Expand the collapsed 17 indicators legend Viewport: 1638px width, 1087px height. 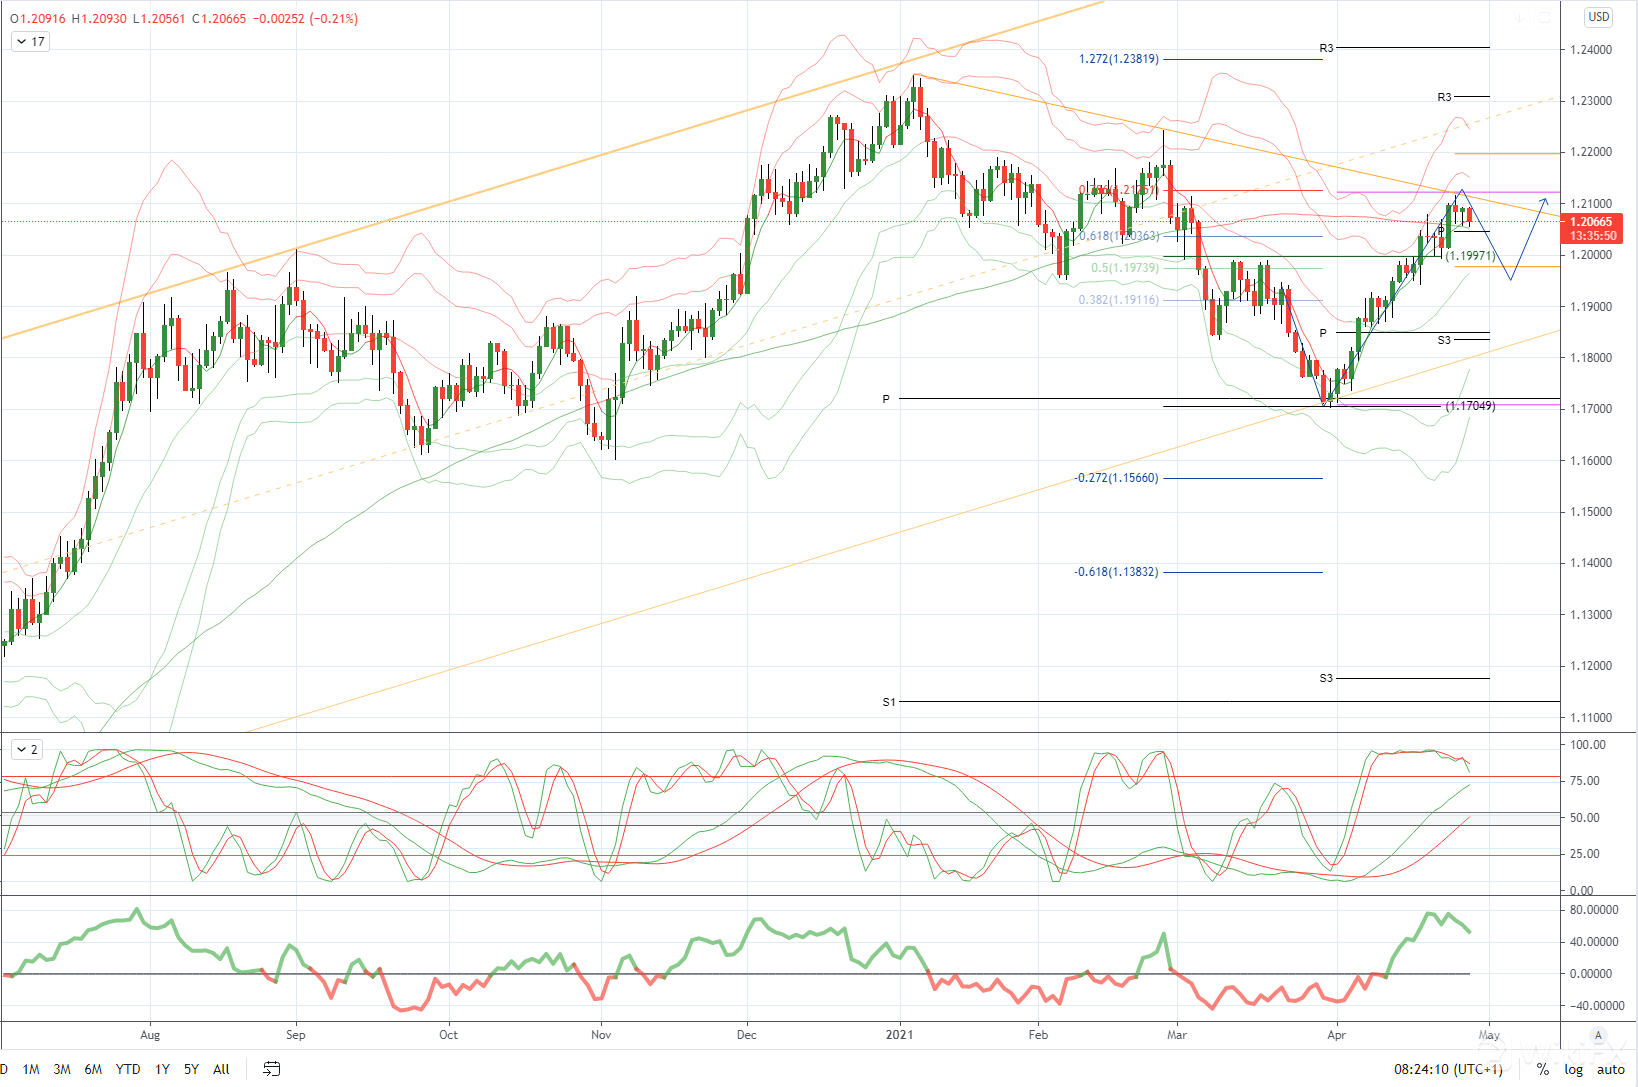30,42
